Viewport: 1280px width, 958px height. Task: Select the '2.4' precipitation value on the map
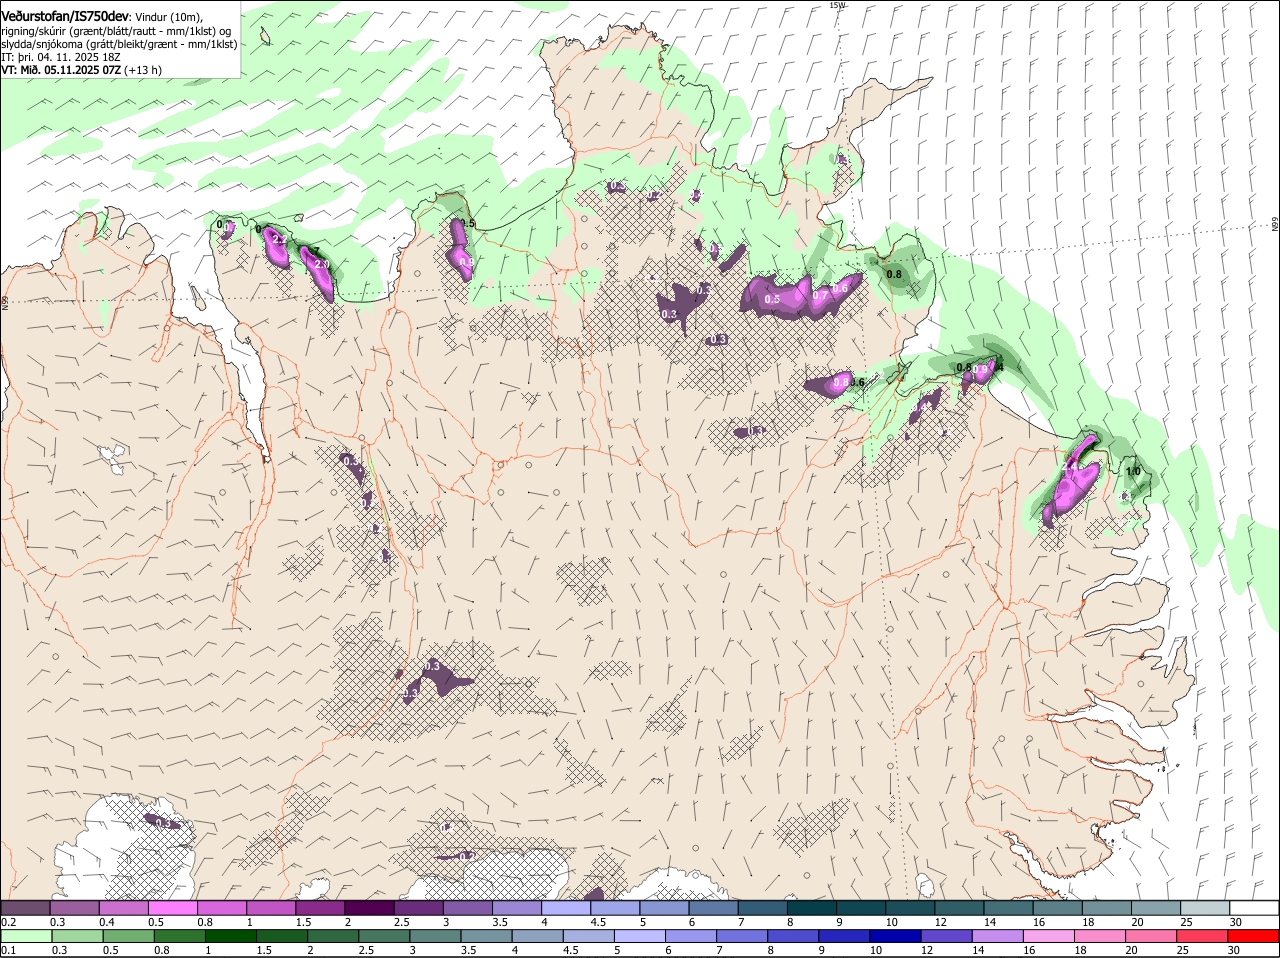[x=1070, y=466]
